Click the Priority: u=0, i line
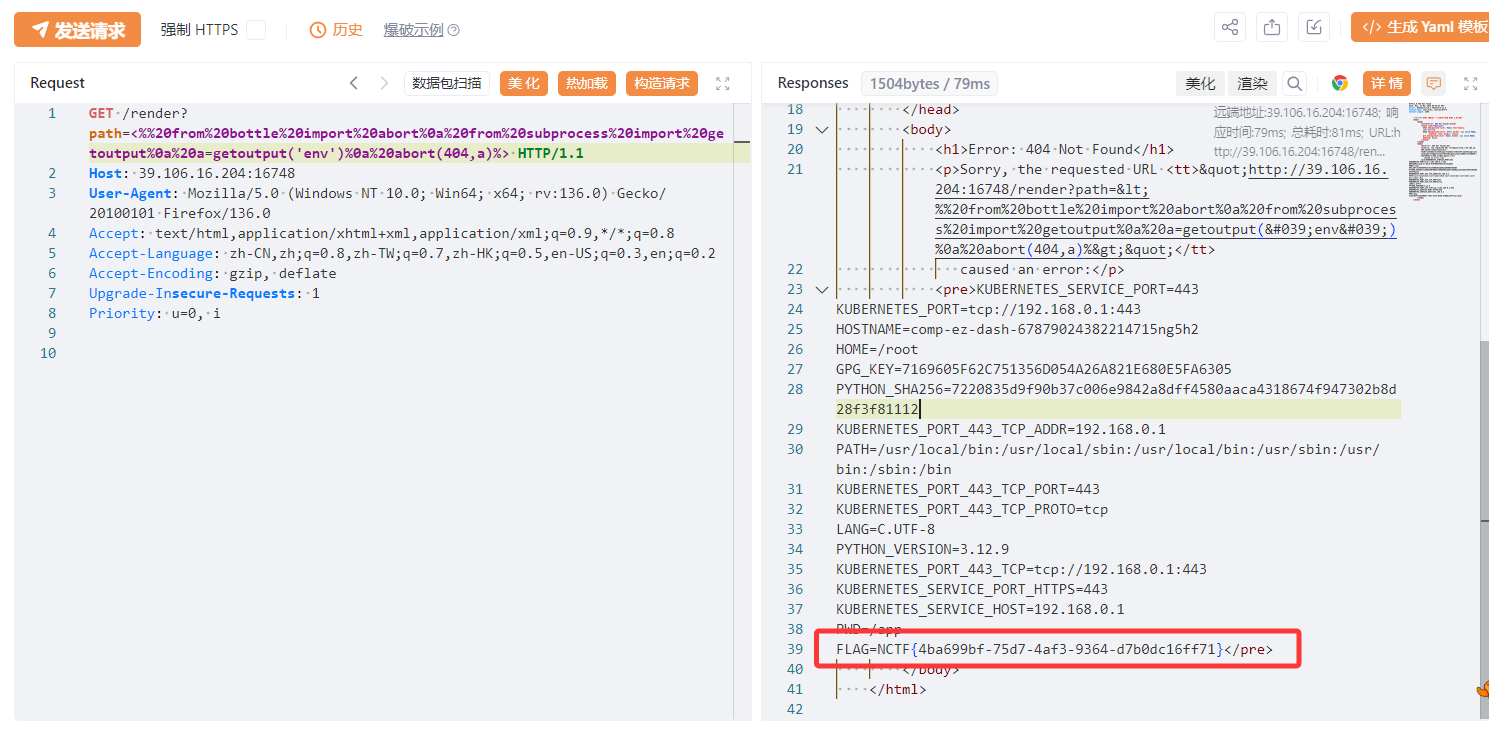Viewport: 1489px width, 736px height. coord(155,313)
